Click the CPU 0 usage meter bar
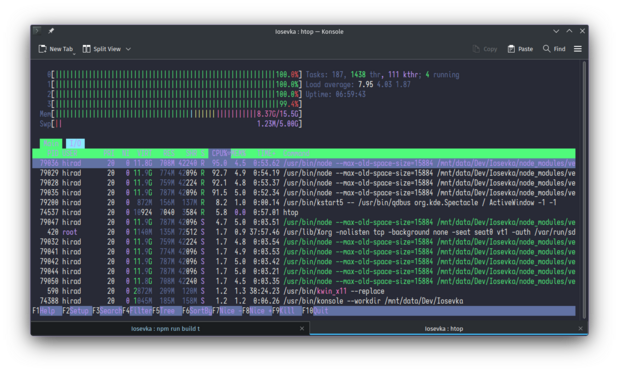619x372 pixels. tap(174, 75)
